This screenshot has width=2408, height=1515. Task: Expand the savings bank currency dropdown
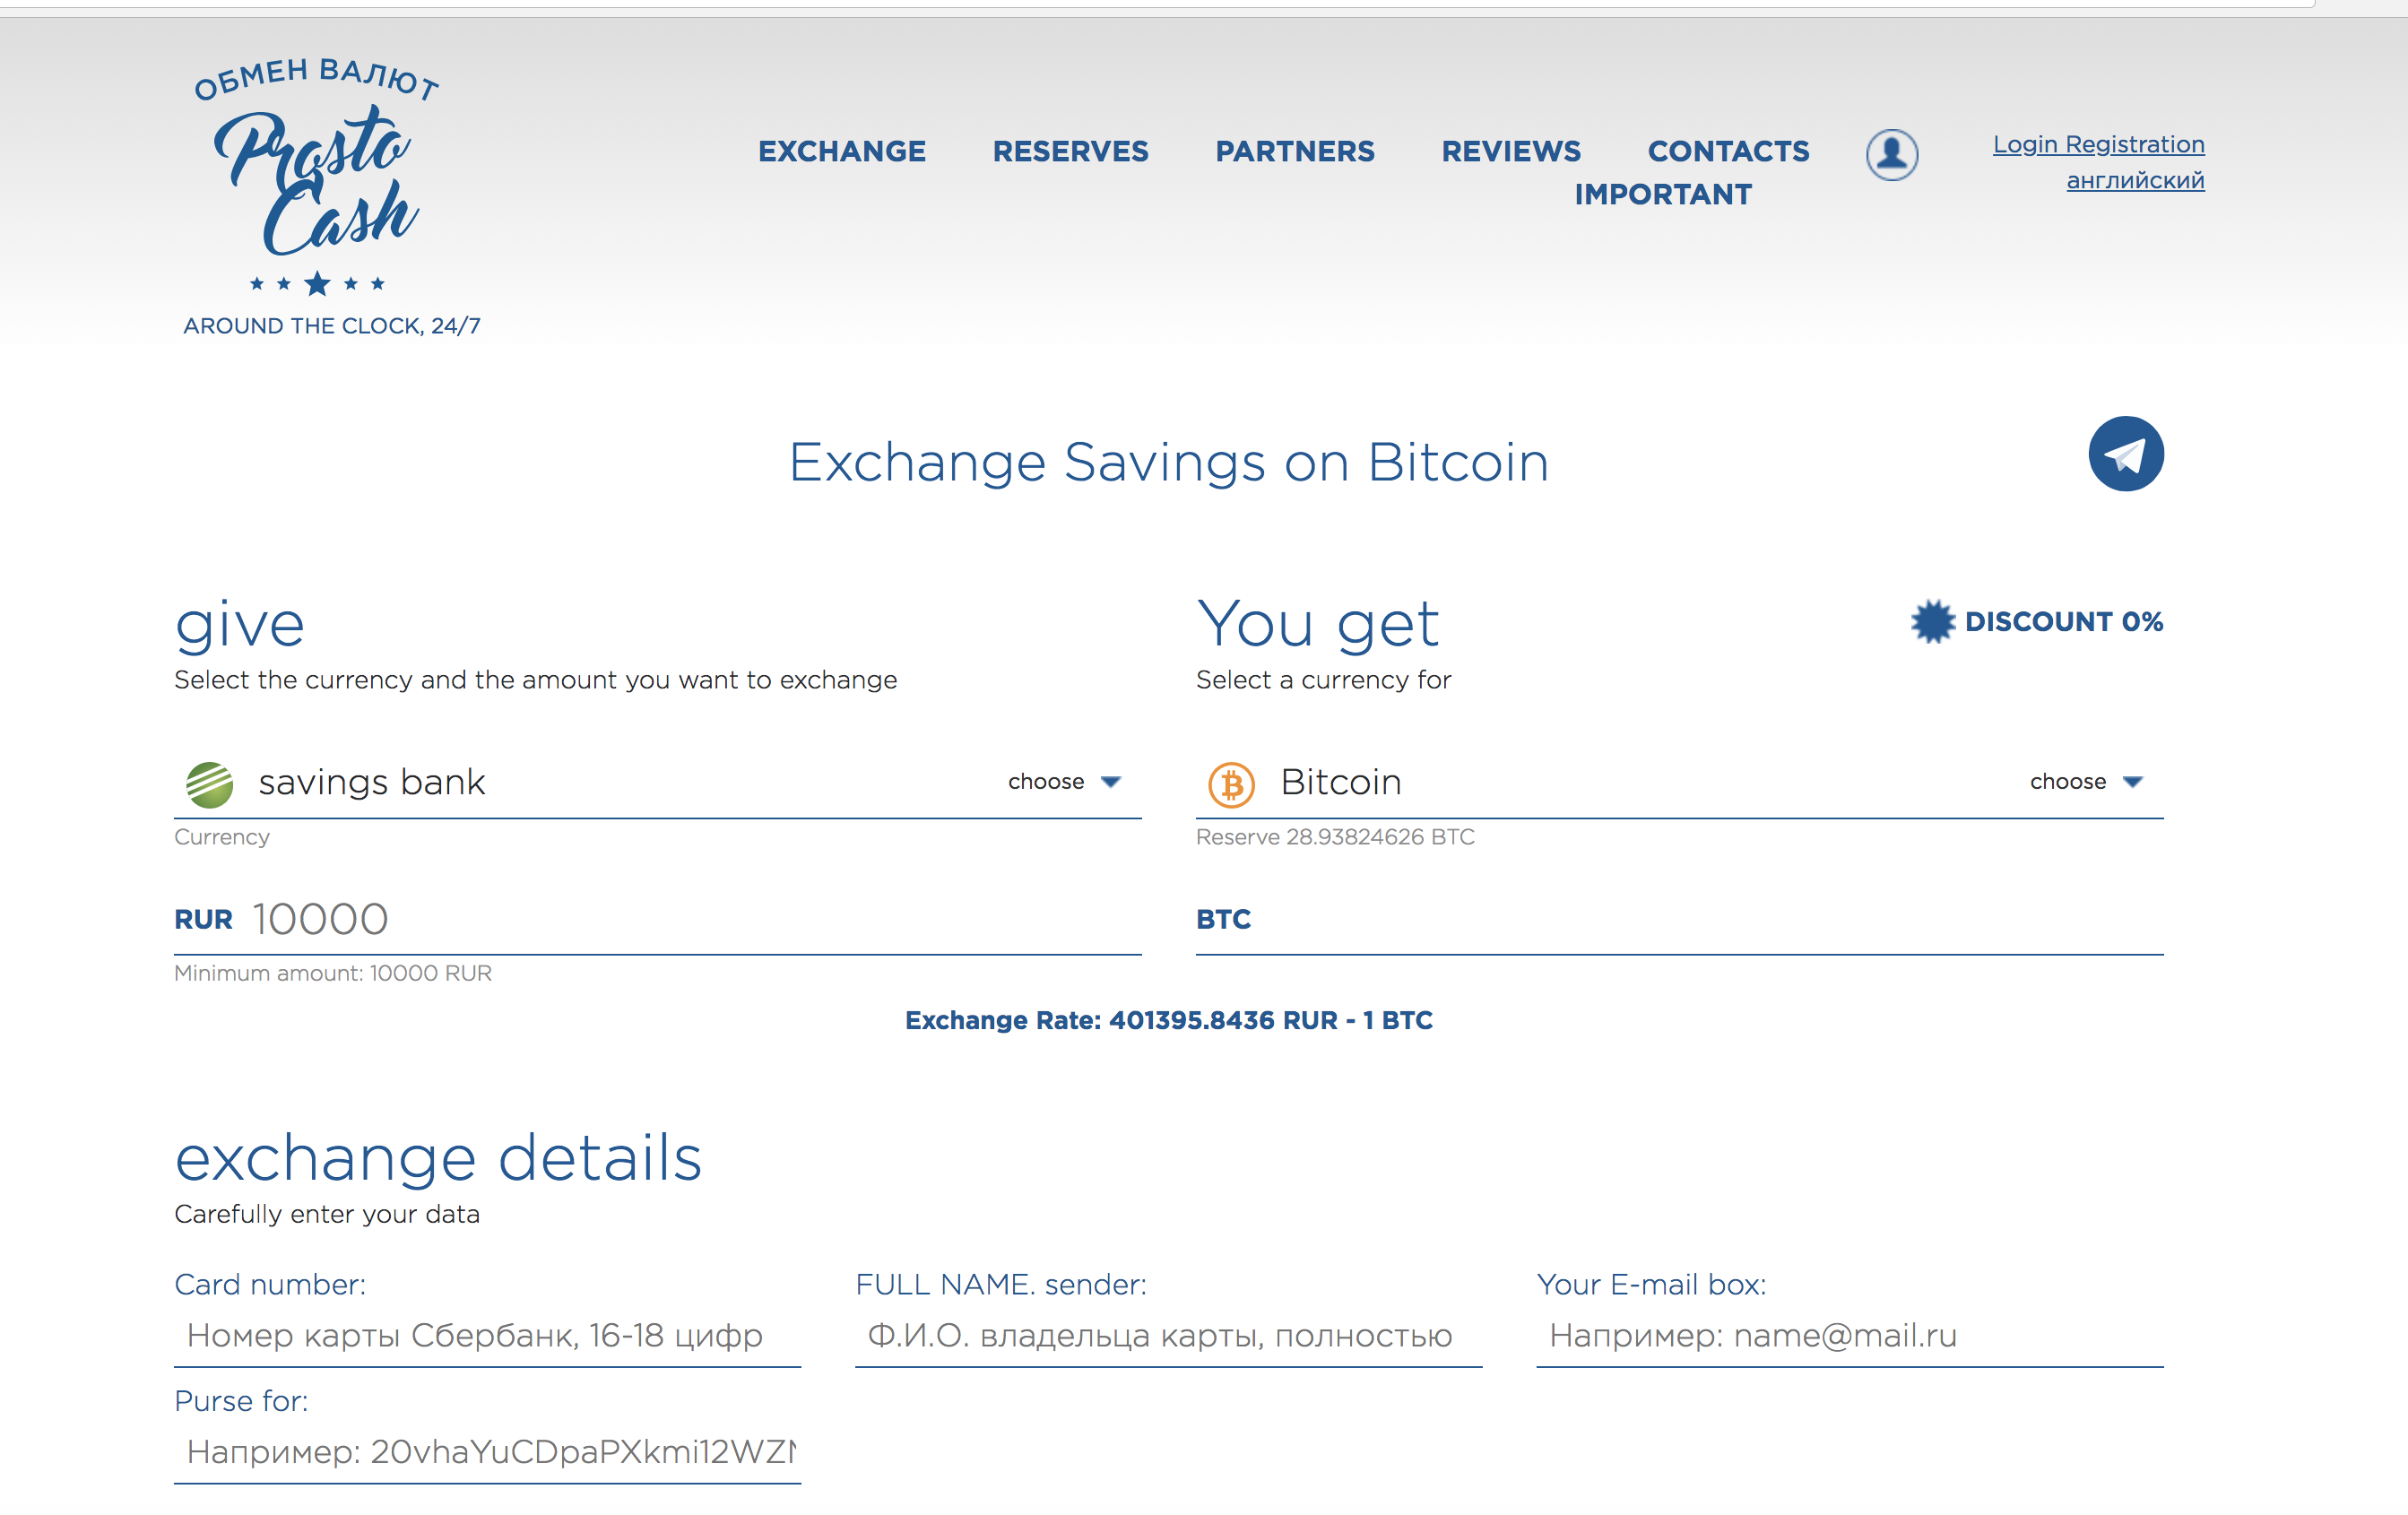pos(1064,782)
